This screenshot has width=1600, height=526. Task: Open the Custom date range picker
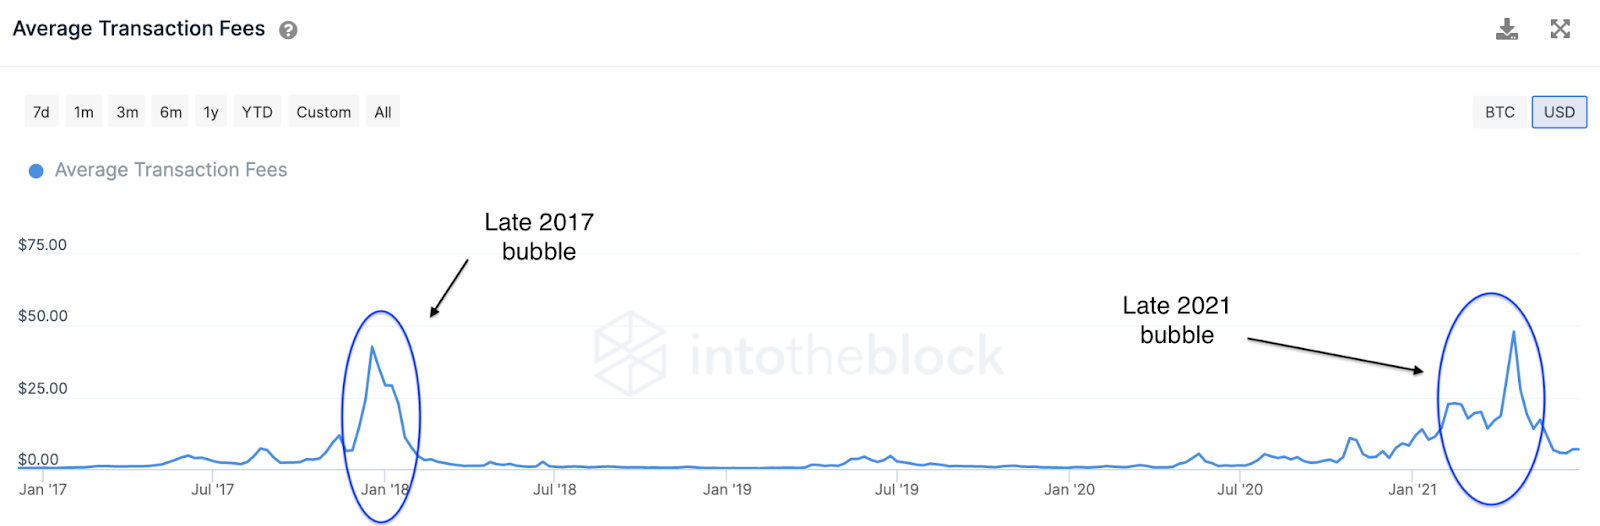coord(324,112)
